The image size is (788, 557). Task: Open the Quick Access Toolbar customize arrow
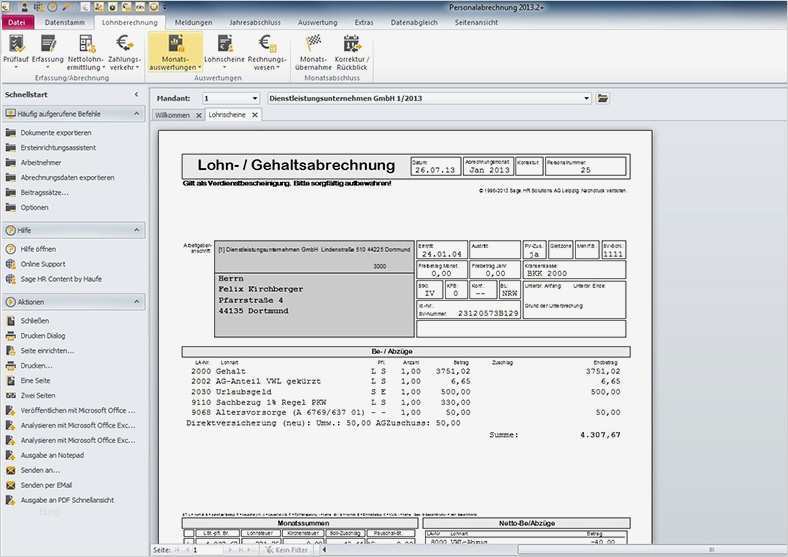tap(164, 7)
